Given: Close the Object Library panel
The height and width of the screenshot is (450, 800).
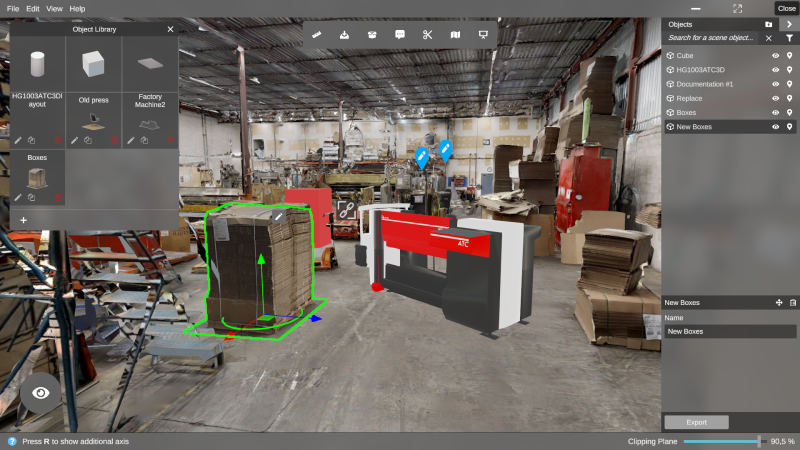Looking at the screenshot, I should [x=170, y=30].
